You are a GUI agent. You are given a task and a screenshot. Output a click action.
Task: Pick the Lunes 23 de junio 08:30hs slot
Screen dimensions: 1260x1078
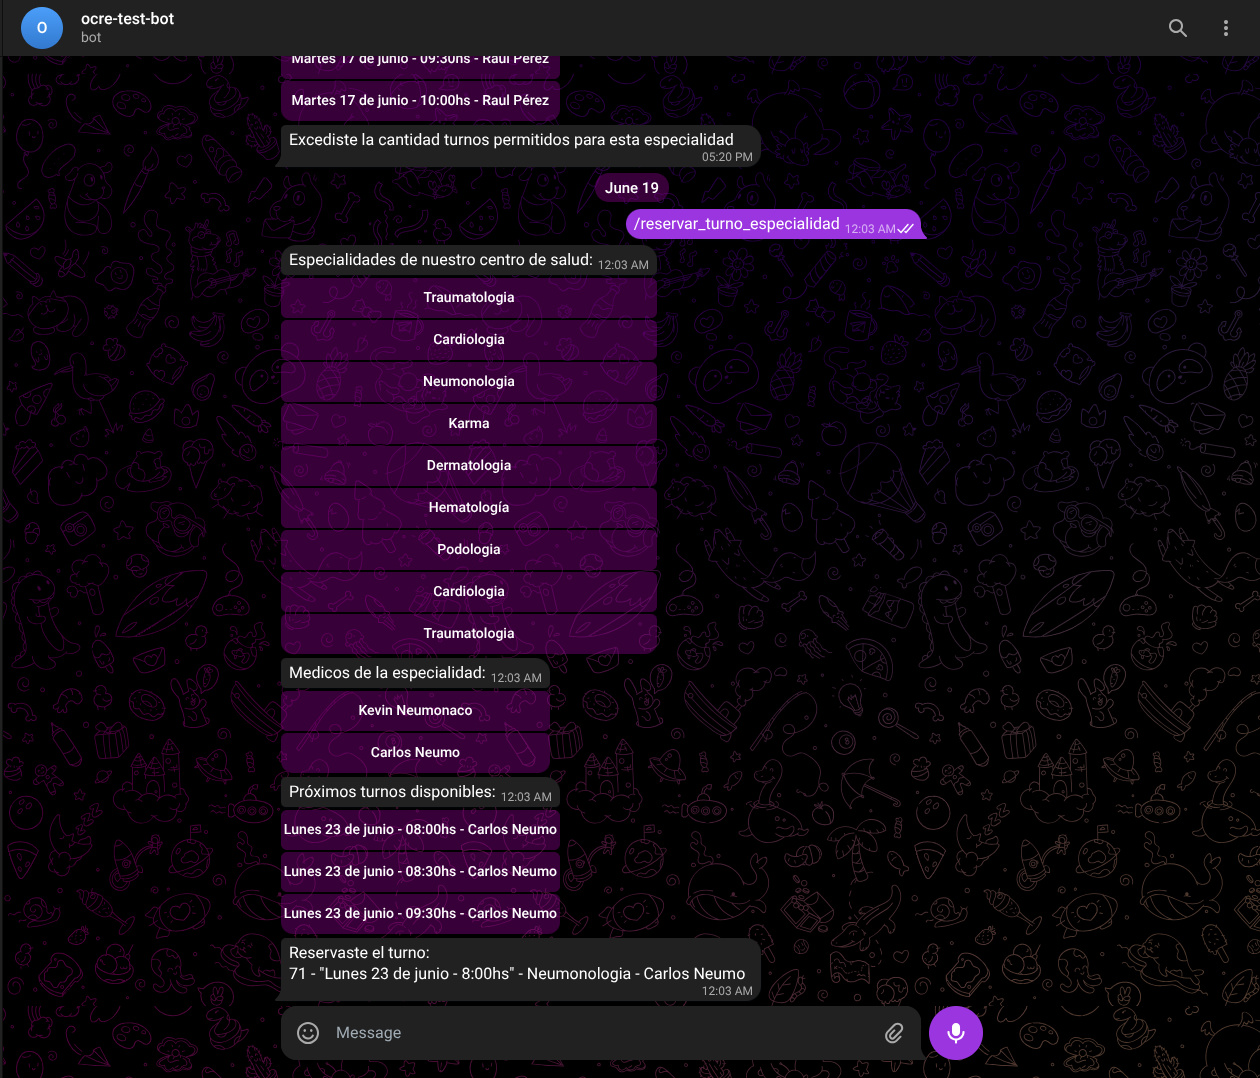click(x=420, y=872)
